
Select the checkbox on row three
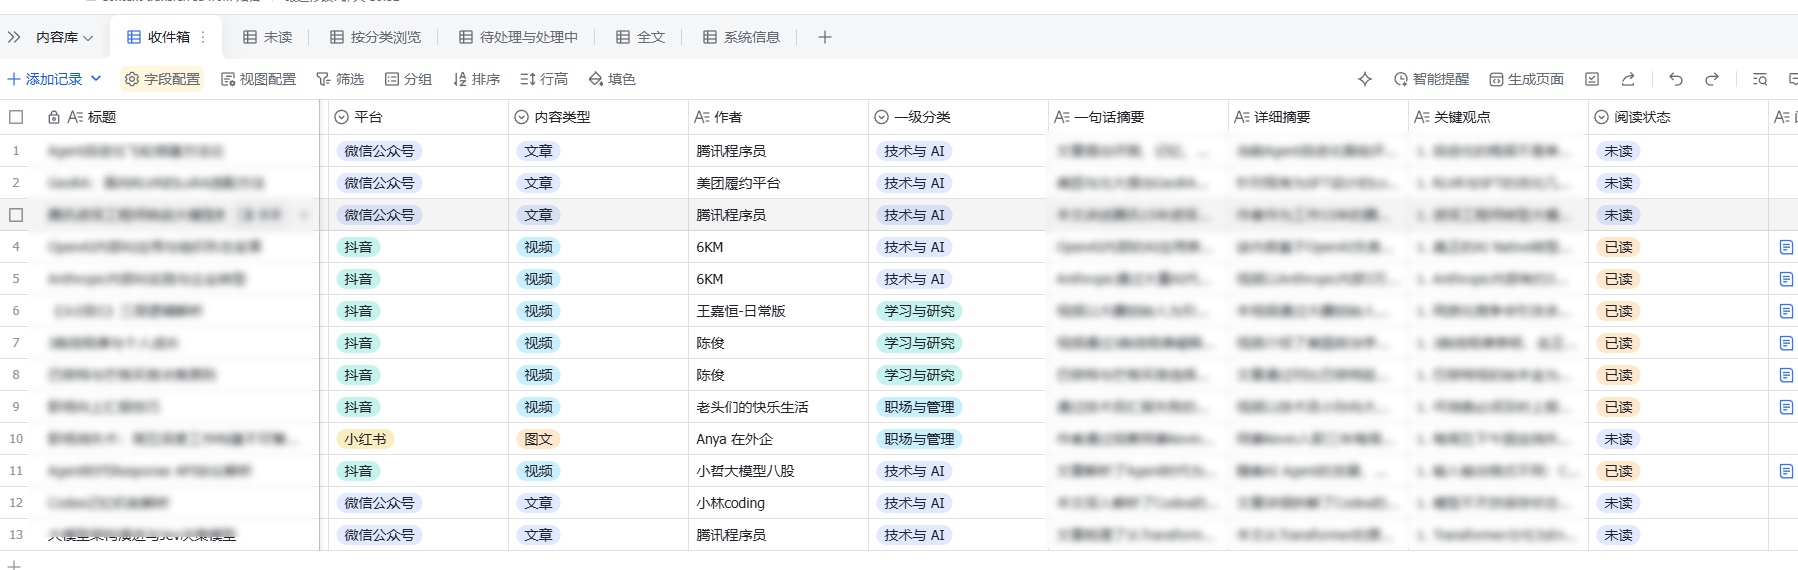[x=16, y=215]
